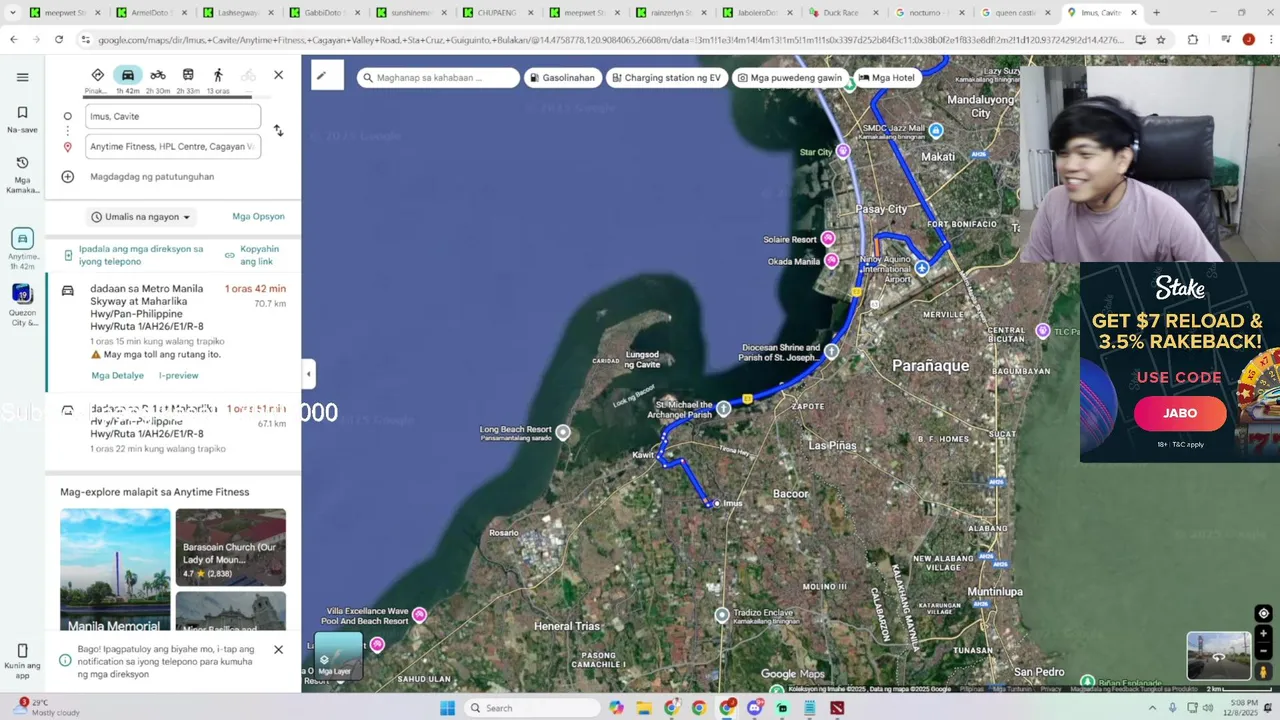
Task: Open the Na-save saved places panel
Action: click(22, 119)
